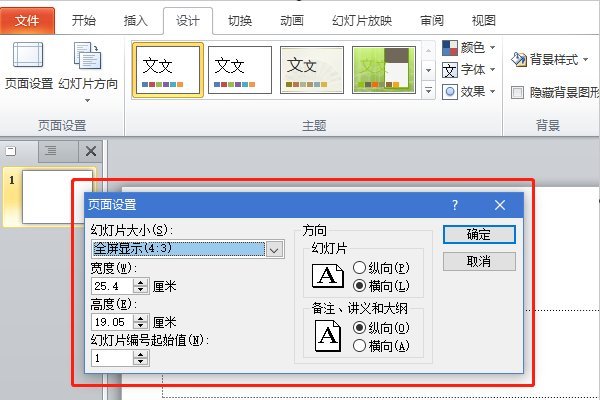Decrease 宽度 with the down spinner
Screen dimensions: 600x400
[x=141, y=290]
